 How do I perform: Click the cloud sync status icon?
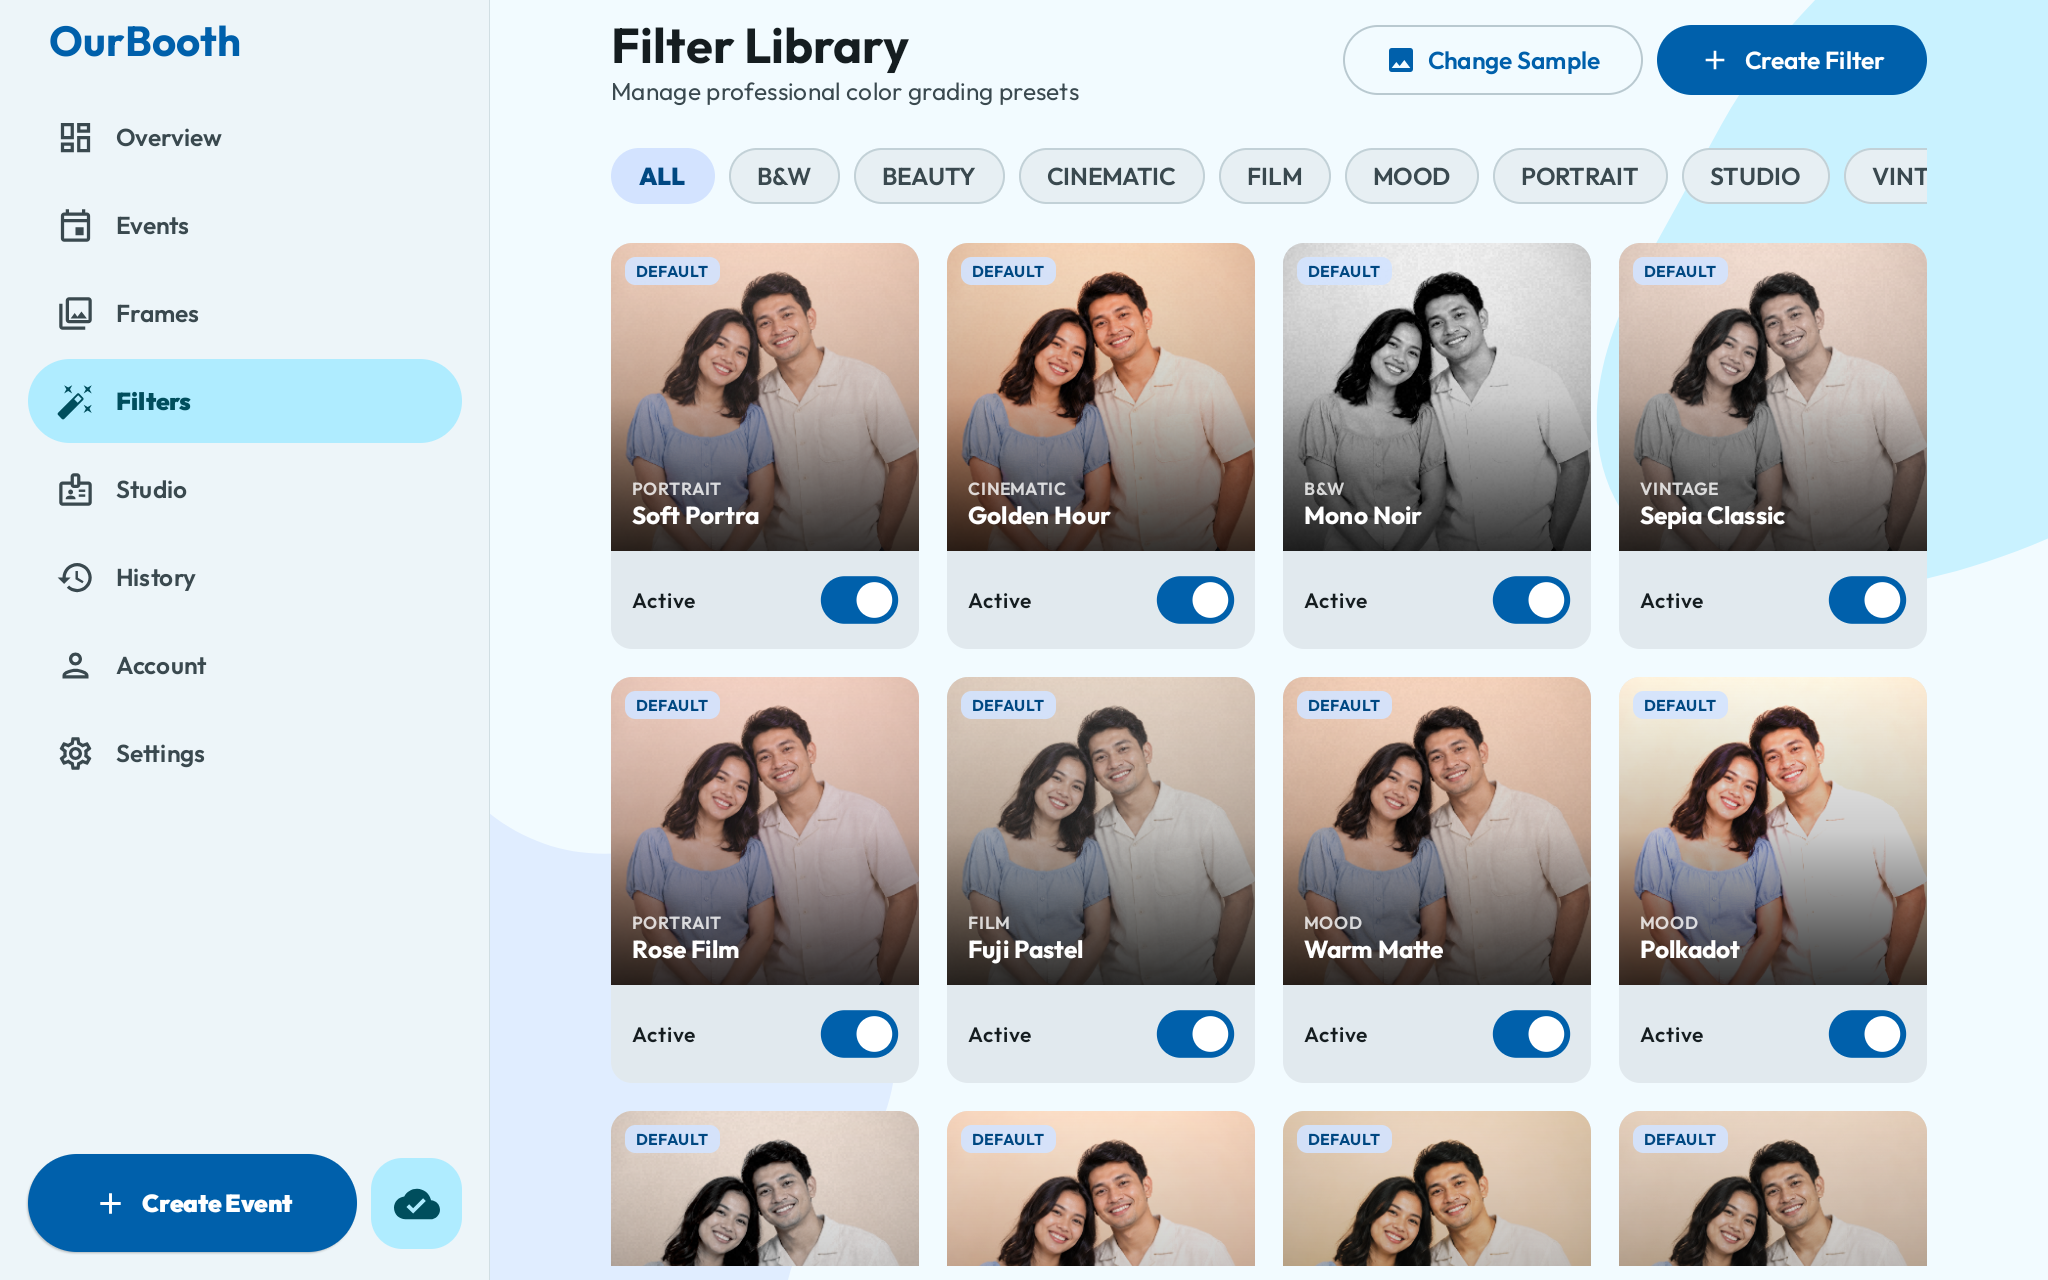tap(416, 1204)
